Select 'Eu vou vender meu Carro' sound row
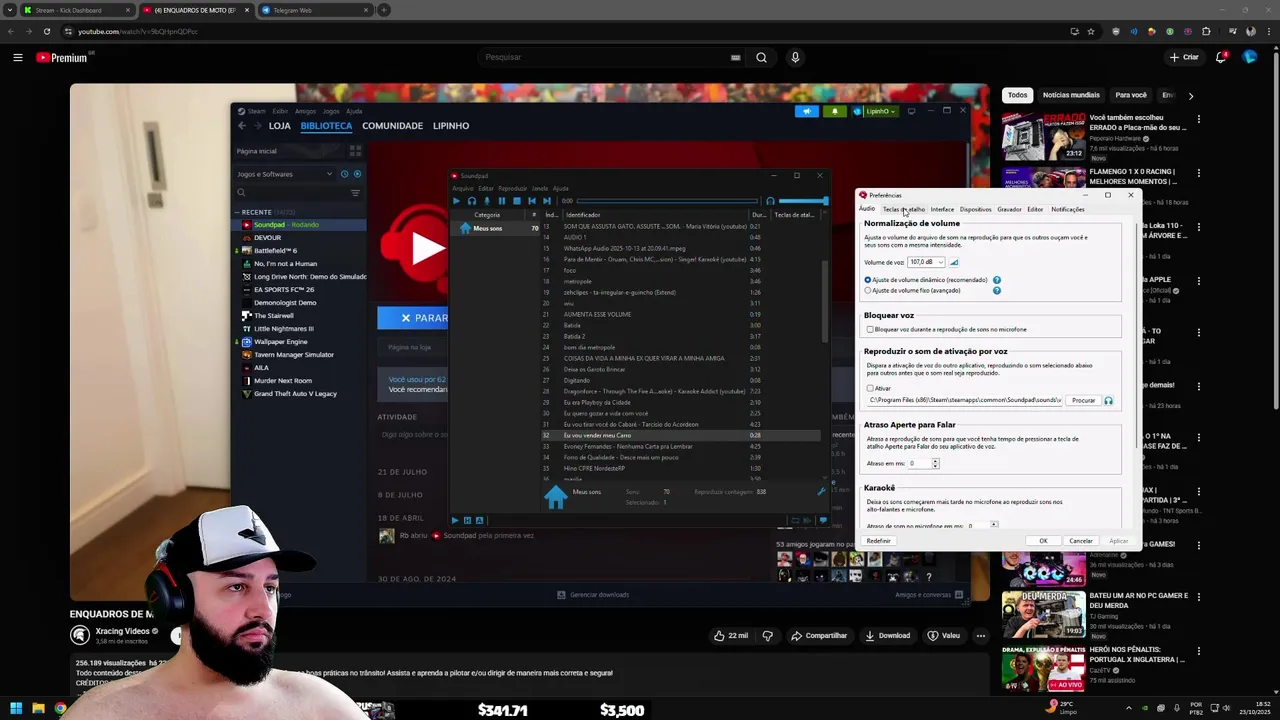 pos(680,435)
